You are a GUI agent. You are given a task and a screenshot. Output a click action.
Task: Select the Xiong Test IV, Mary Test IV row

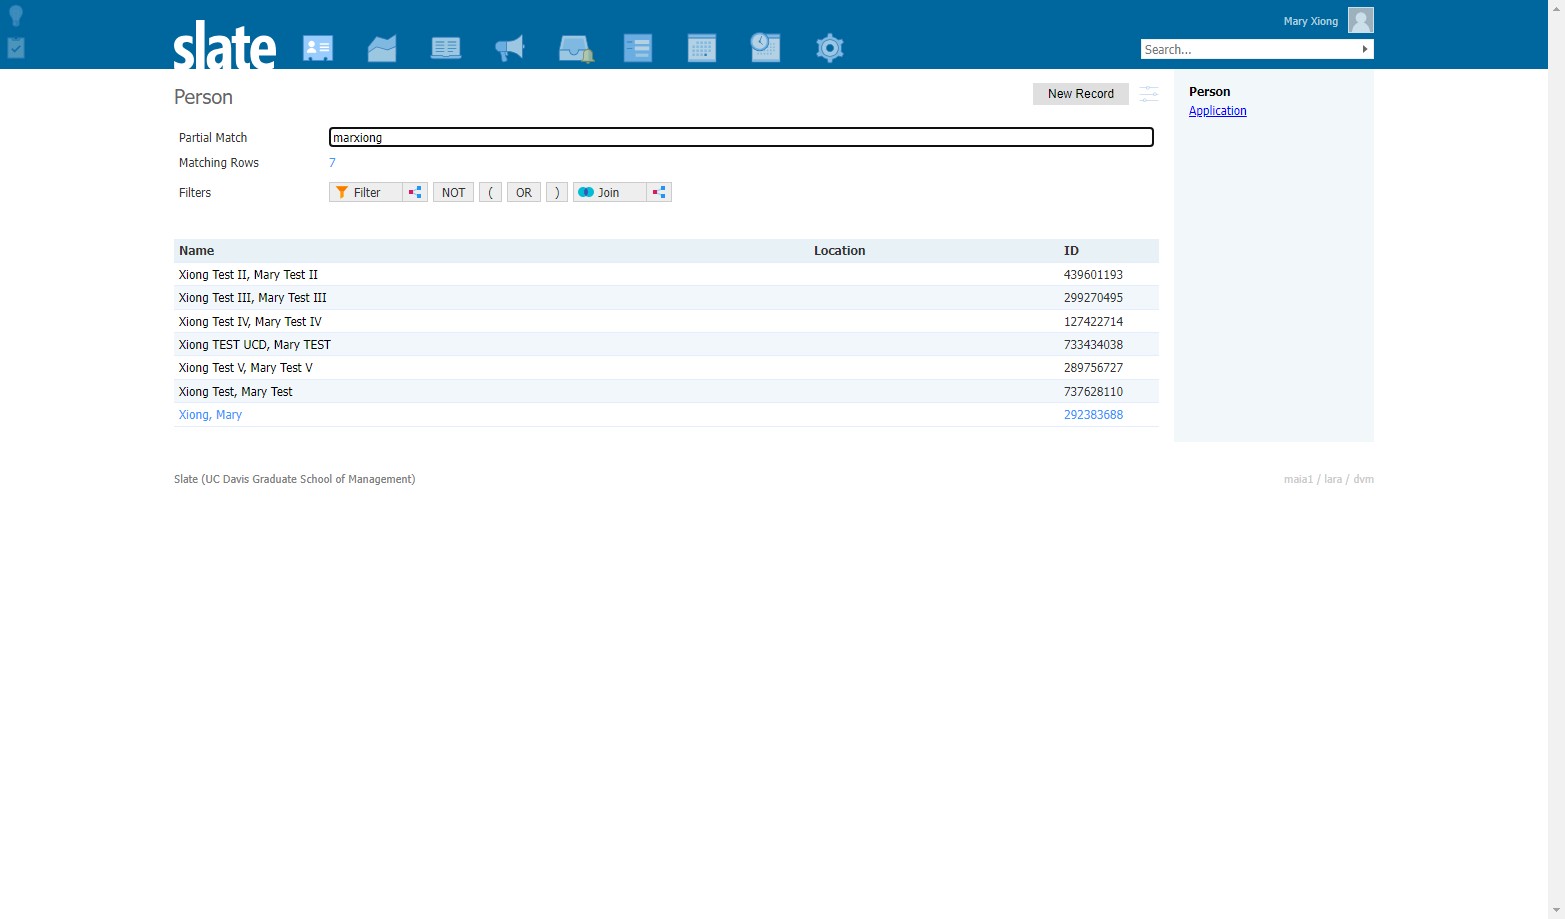[x=666, y=322]
